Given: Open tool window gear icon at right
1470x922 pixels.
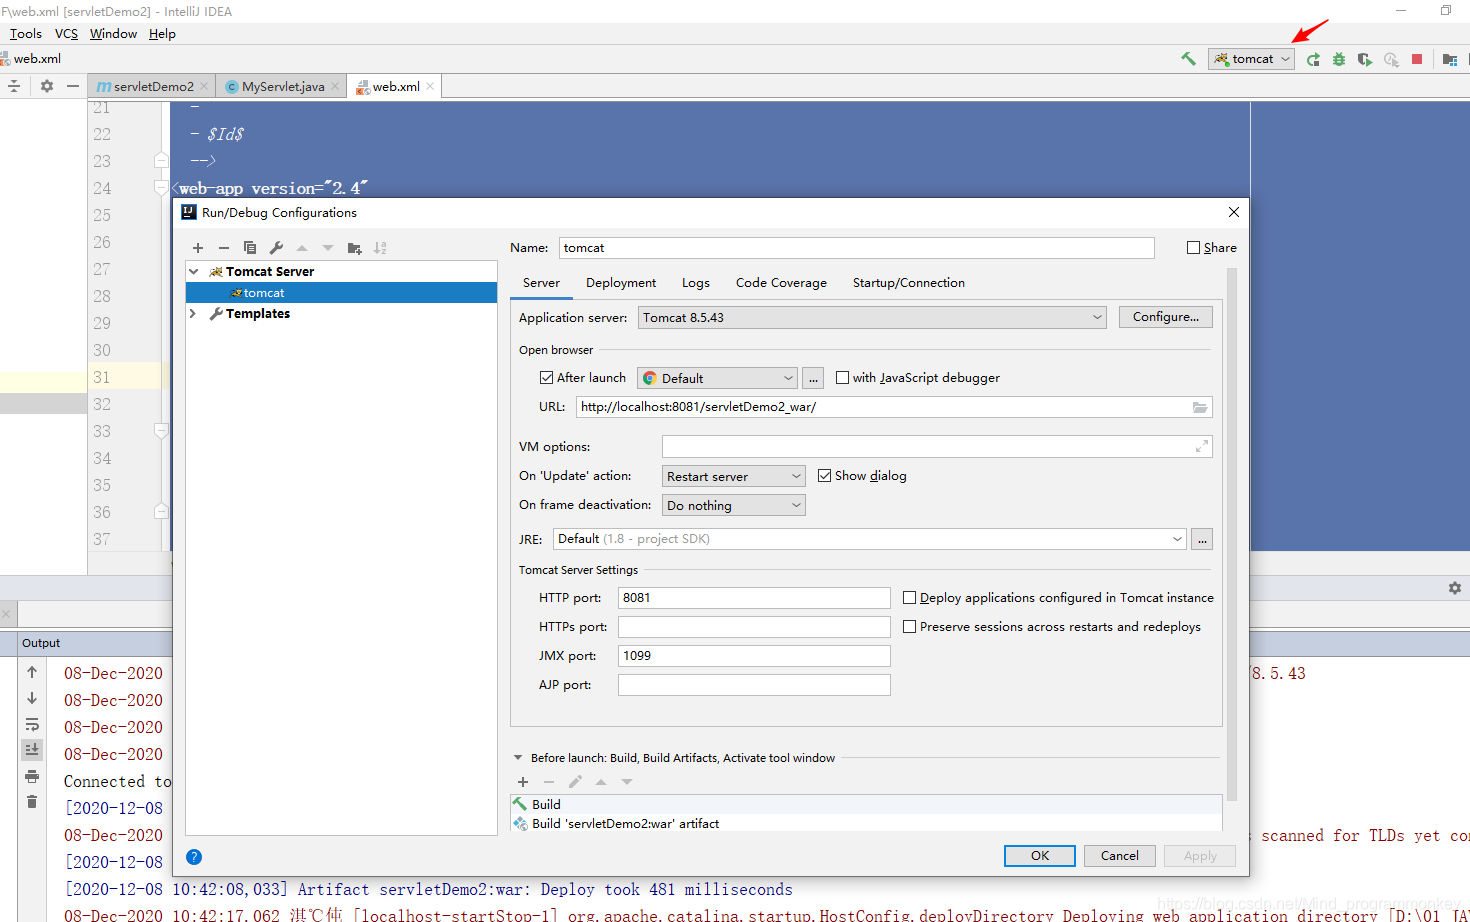Looking at the screenshot, I should pyautogui.click(x=1455, y=588).
